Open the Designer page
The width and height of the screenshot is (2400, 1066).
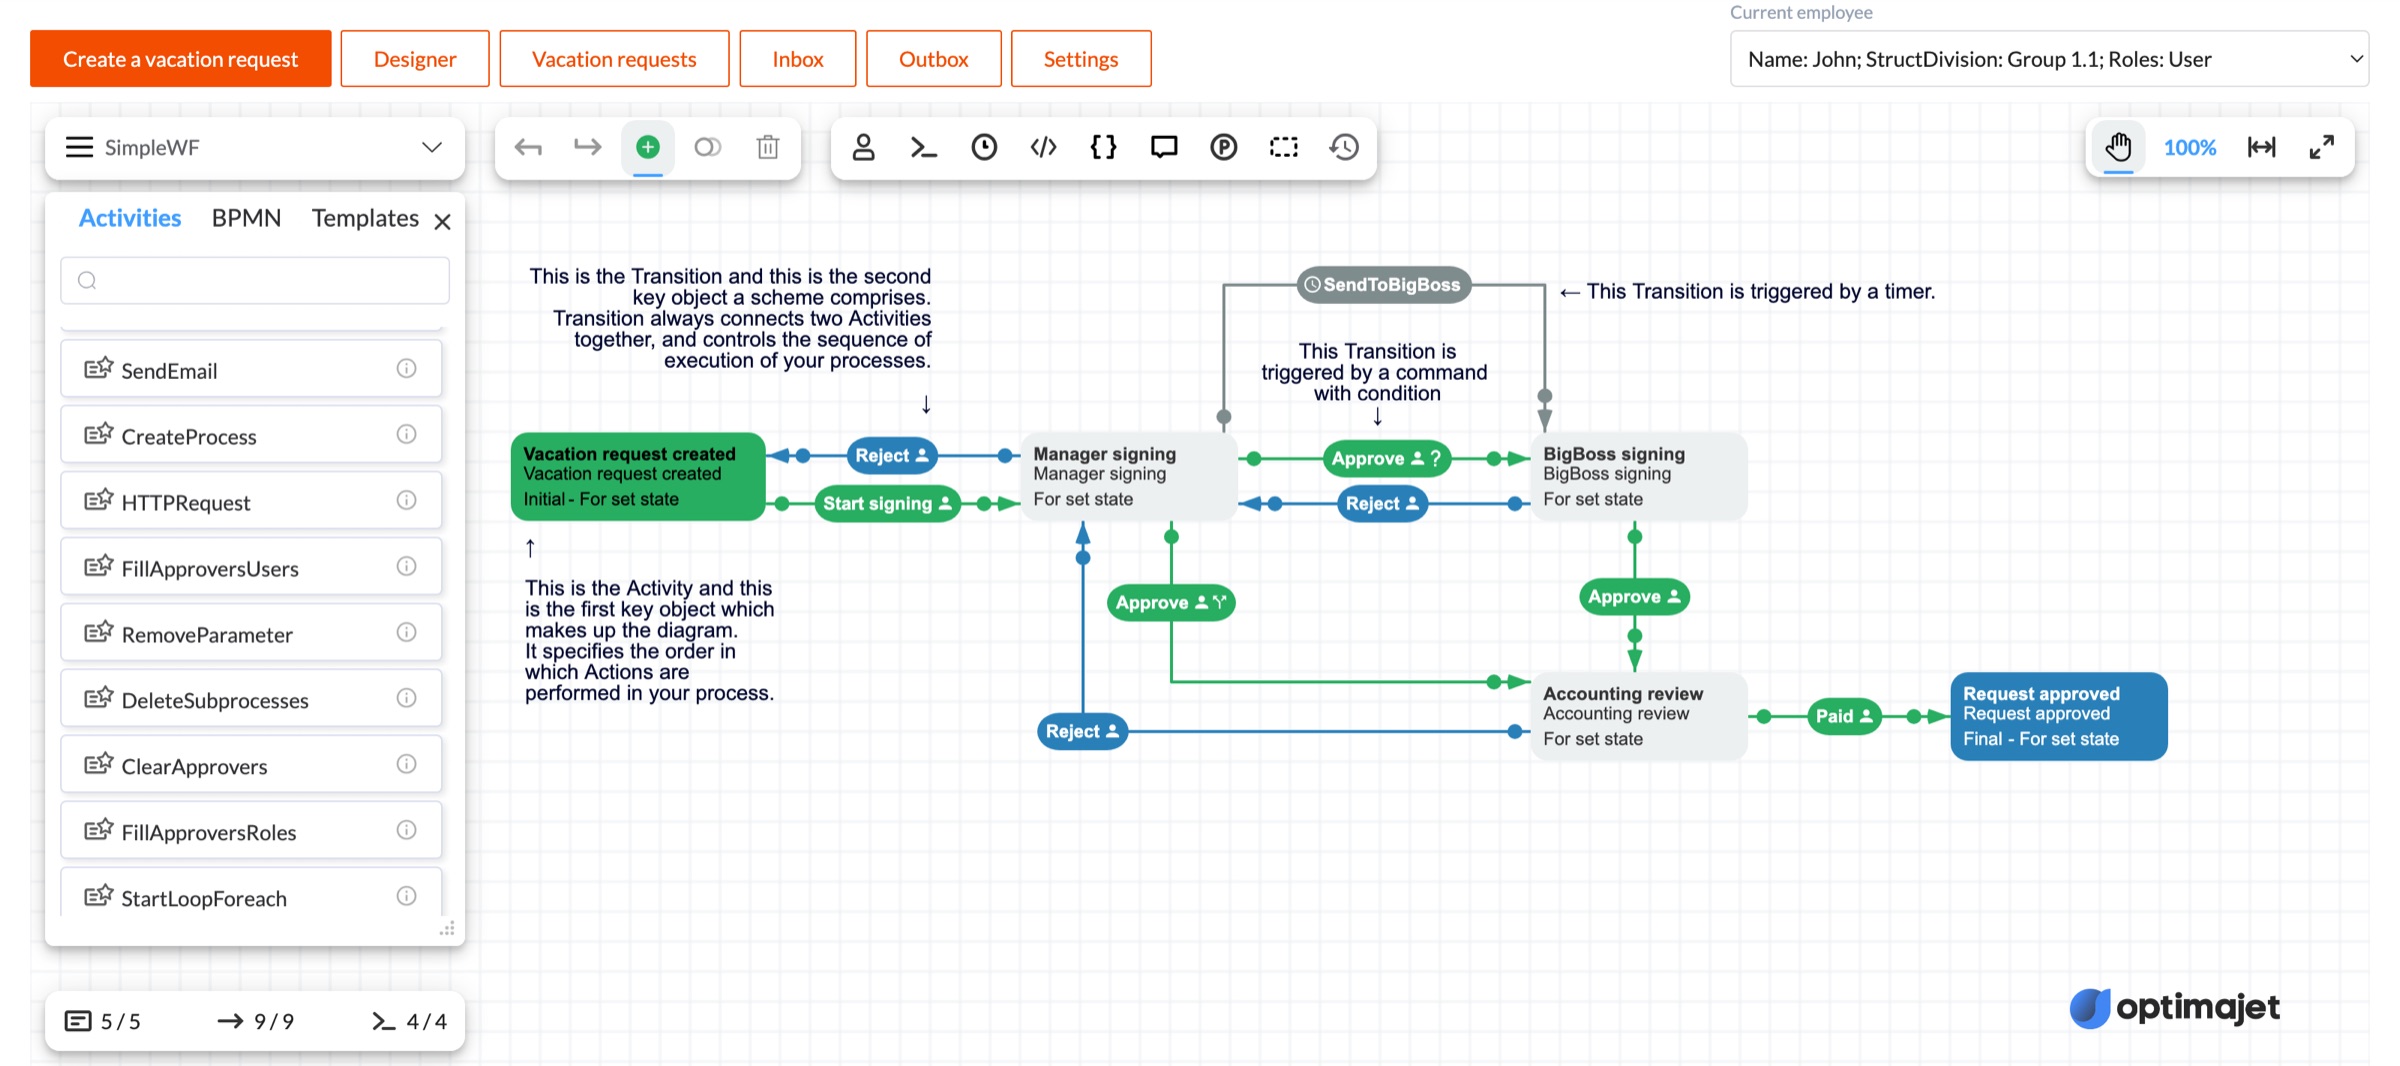tap(415, 59)
